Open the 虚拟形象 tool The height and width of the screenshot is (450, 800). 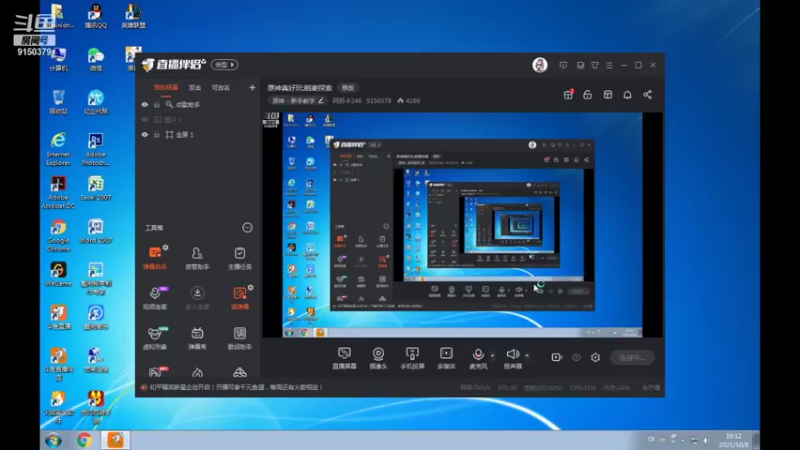click(x=155, y=338)
